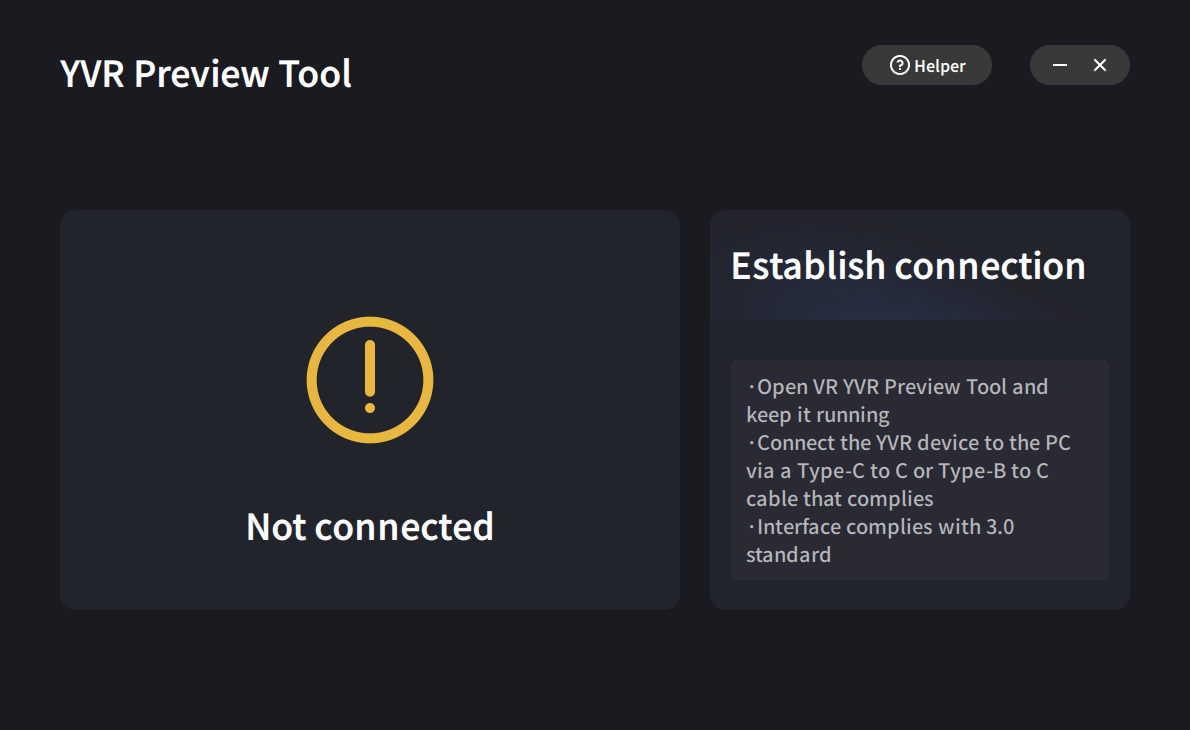This screenshot has width=1190, height=730.
Task: Click the left Not connected status card
Action: [x=369, y=410]
